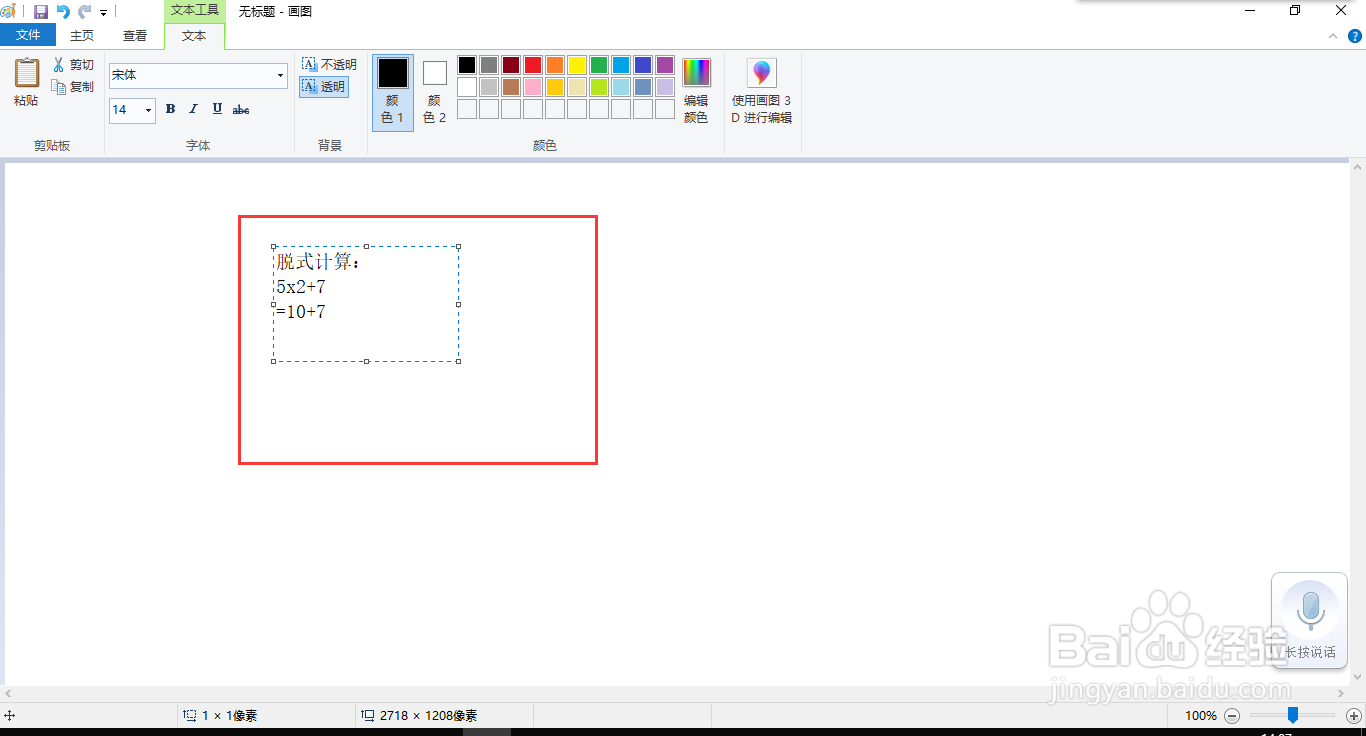Pick the orange color swatch
The height and width of the screenshot is (736, 1366).
555,65
